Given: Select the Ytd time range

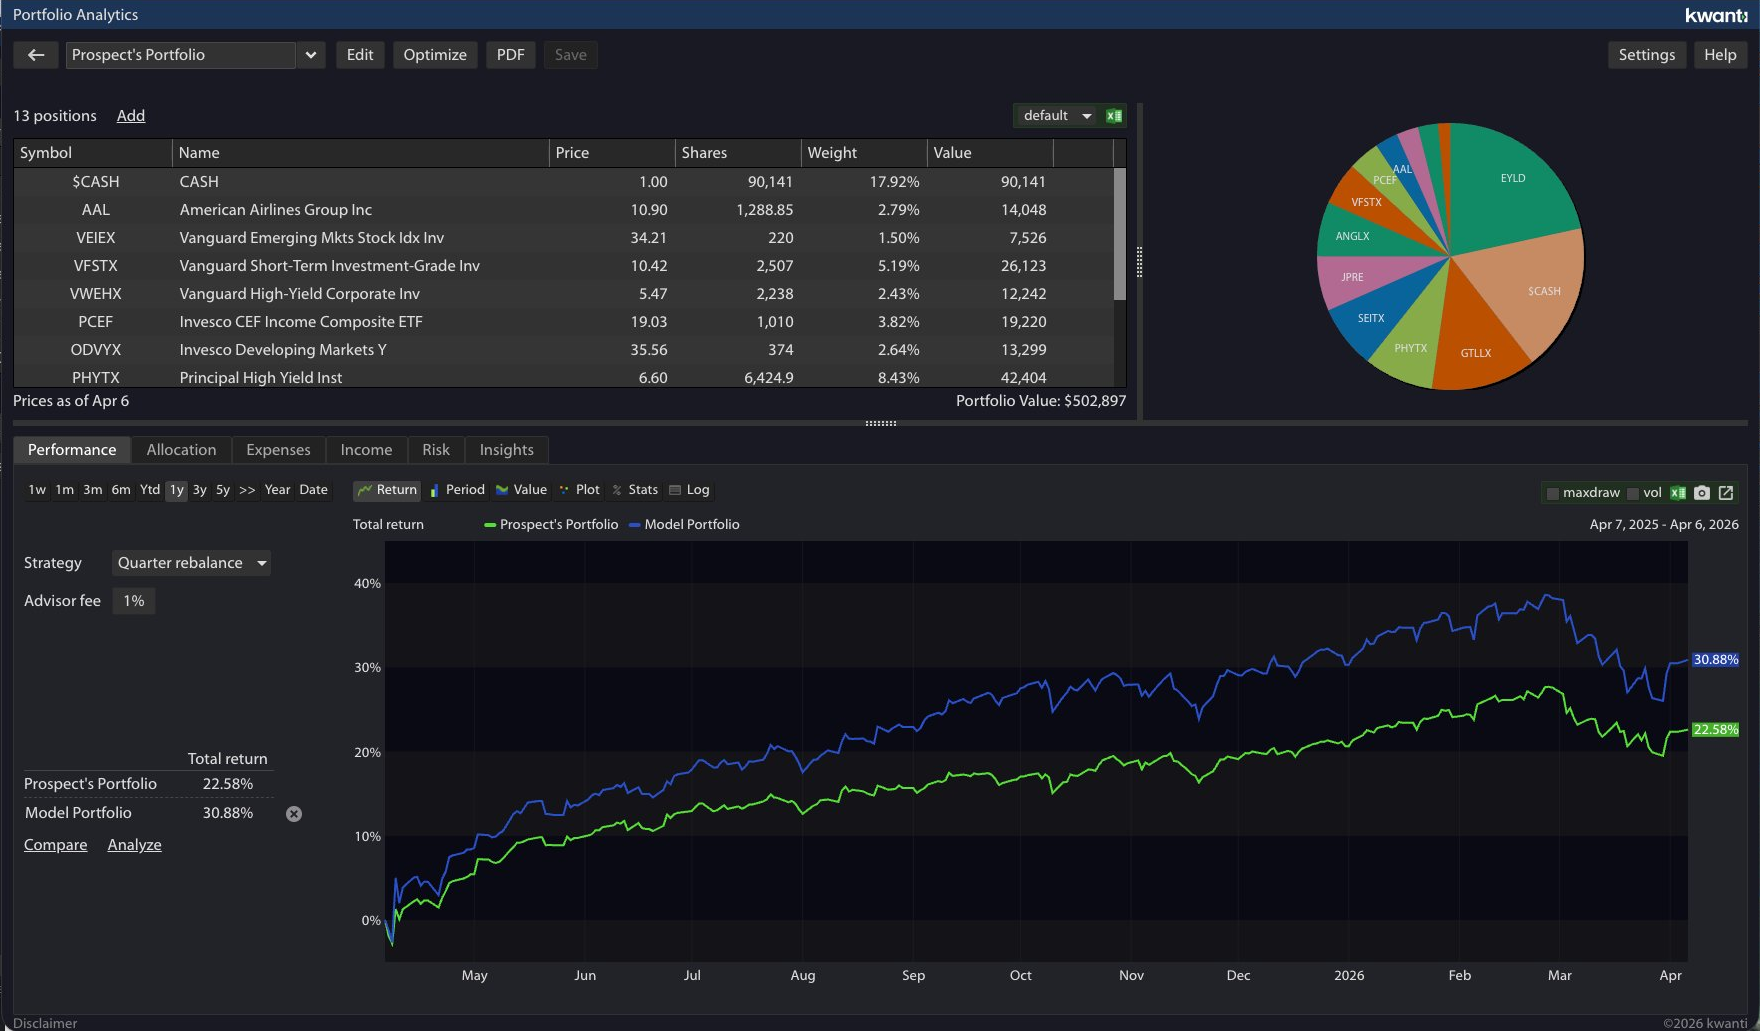Looking at the screenshot, I should click(x=150, y=490).
